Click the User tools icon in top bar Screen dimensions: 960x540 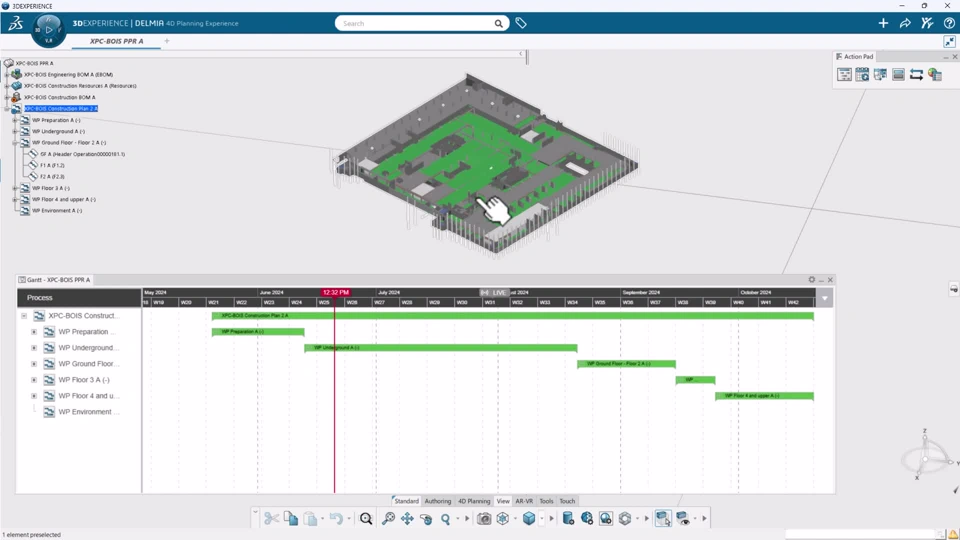point(927,23)
